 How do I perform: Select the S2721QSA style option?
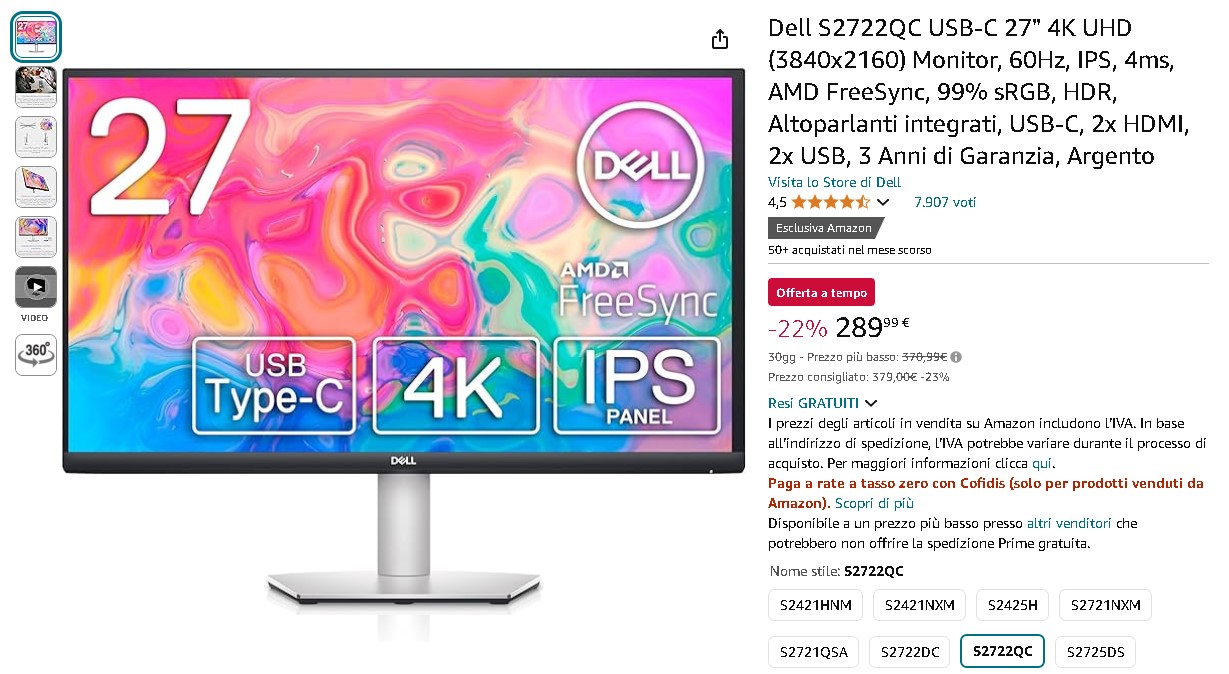click(x=813, y=652)
